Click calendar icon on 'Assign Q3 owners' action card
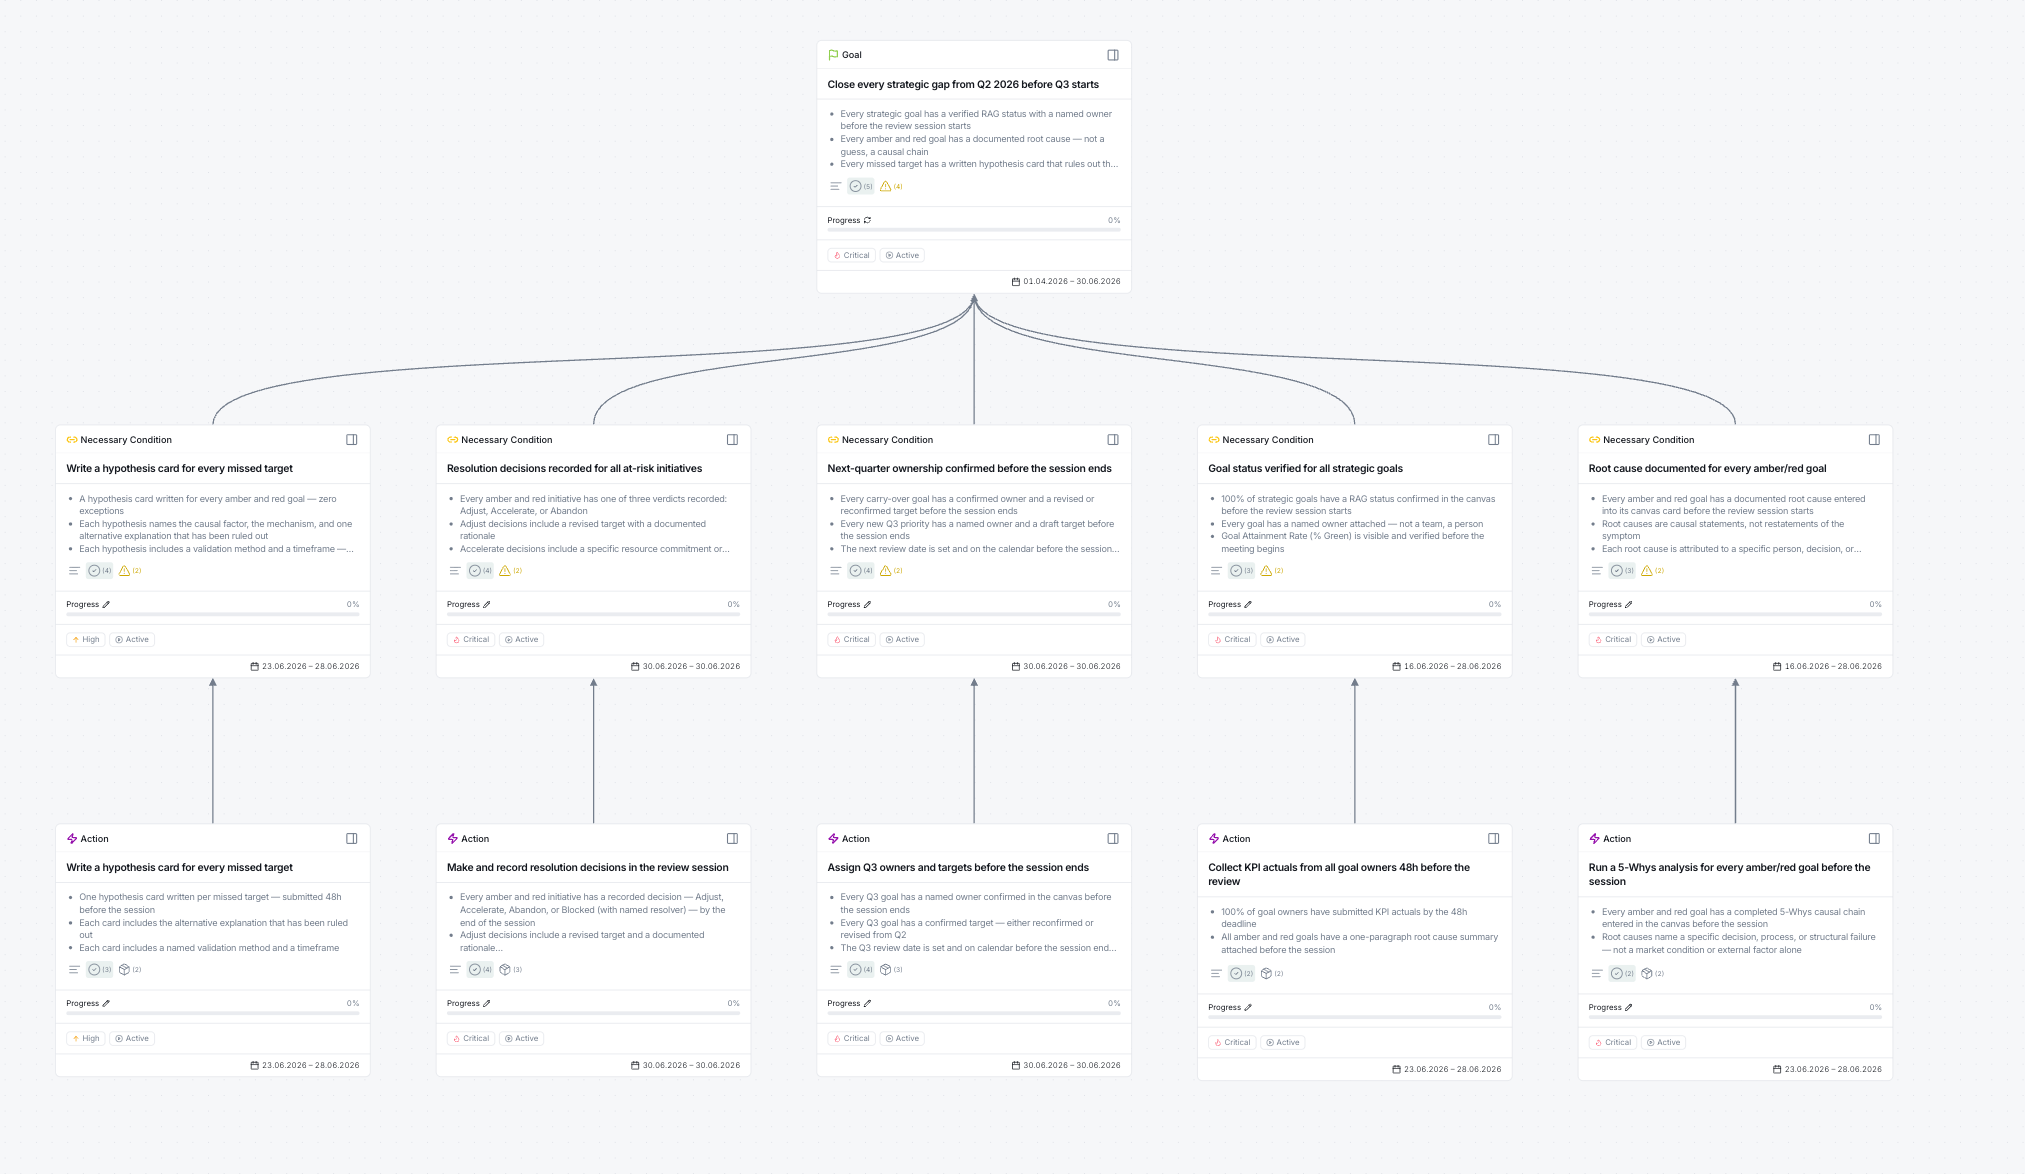Screen dimensions: 2025x1174 tap(1015, 1065)
